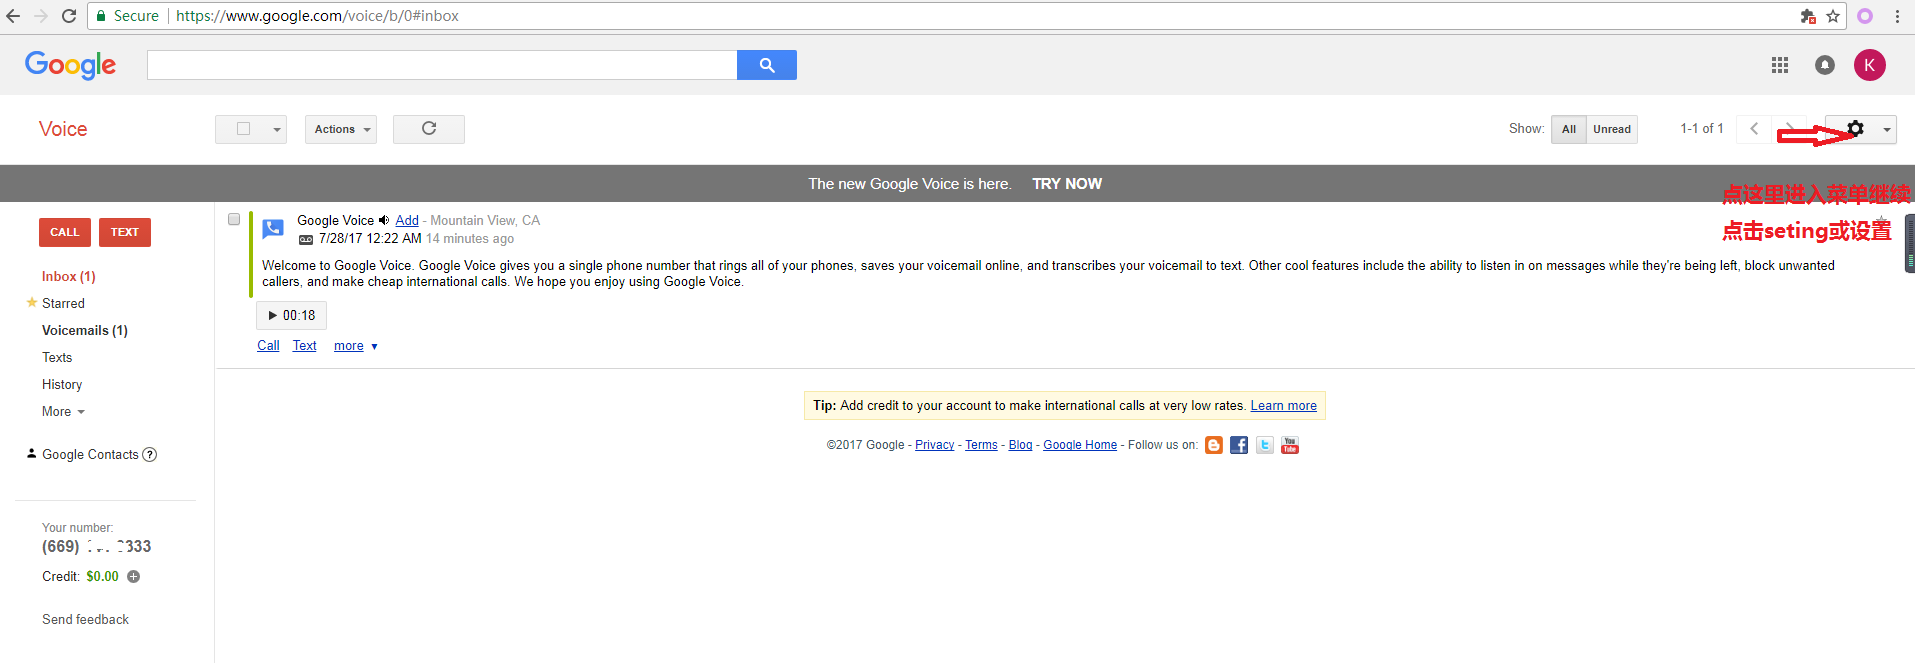Click the Google logo
Image resolution: width=1915 pixels, height=663 pixels.
point(70,65)
